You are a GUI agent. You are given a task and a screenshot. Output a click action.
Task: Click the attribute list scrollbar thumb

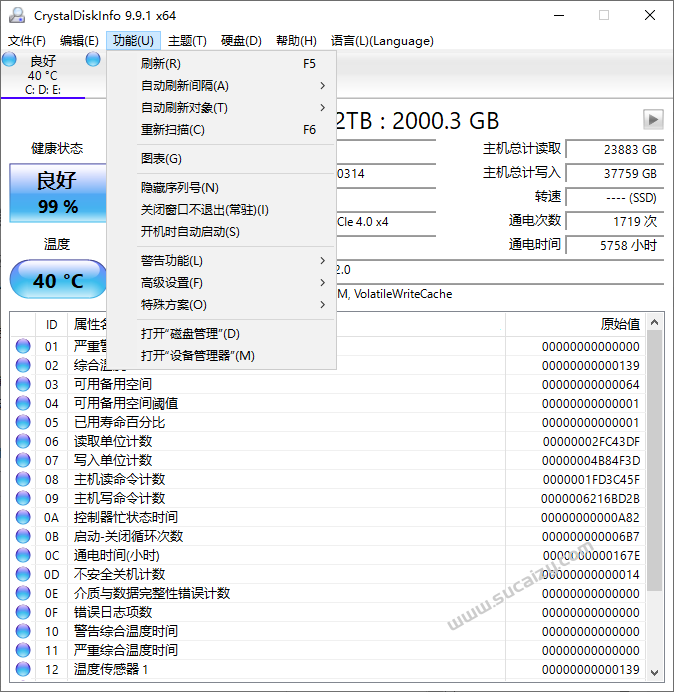coord(655,461)
